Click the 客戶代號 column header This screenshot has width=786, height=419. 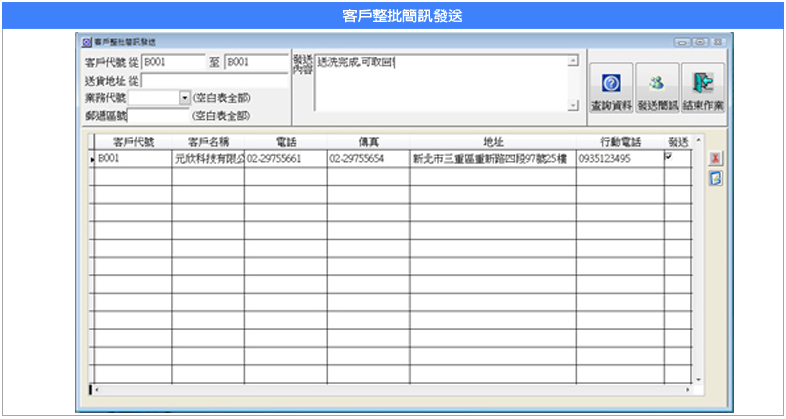(x=132, y=142)
